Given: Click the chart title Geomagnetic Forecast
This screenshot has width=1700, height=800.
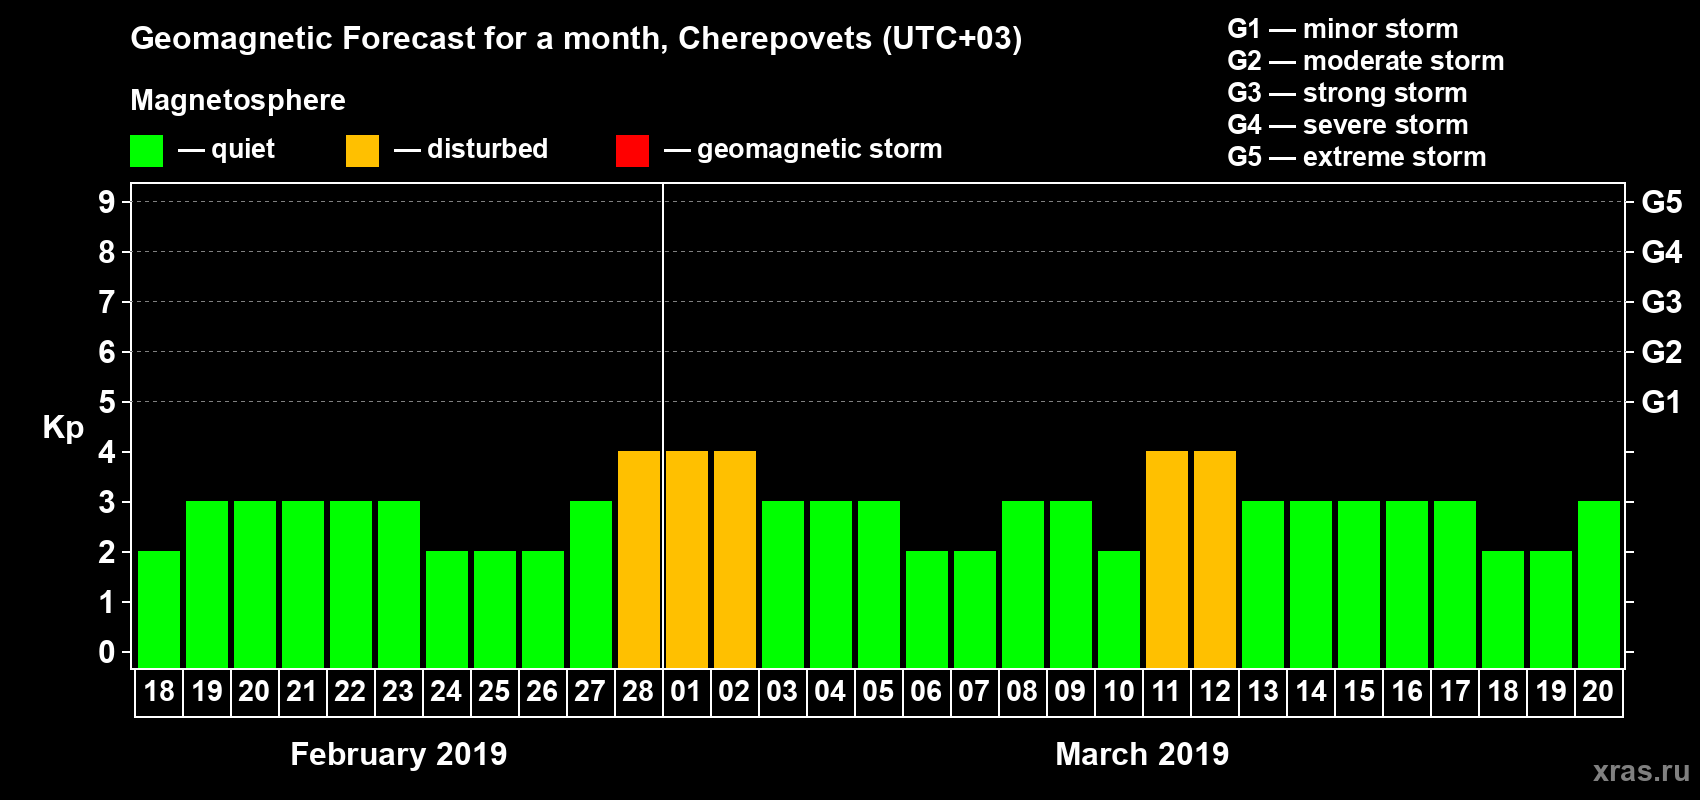Looking at the screenshot, I should (x=576, y=38).
